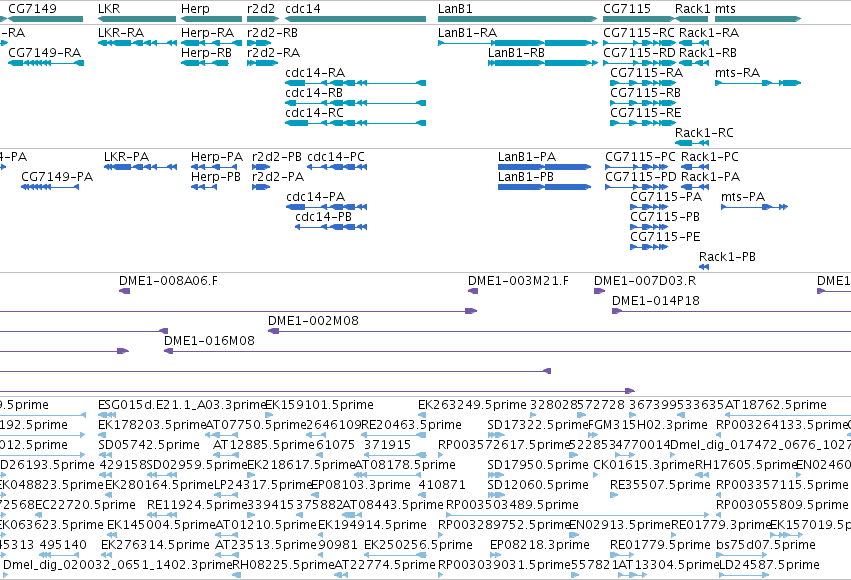
Task: Click the cdc14-PB protein feature
Action: 331,227
